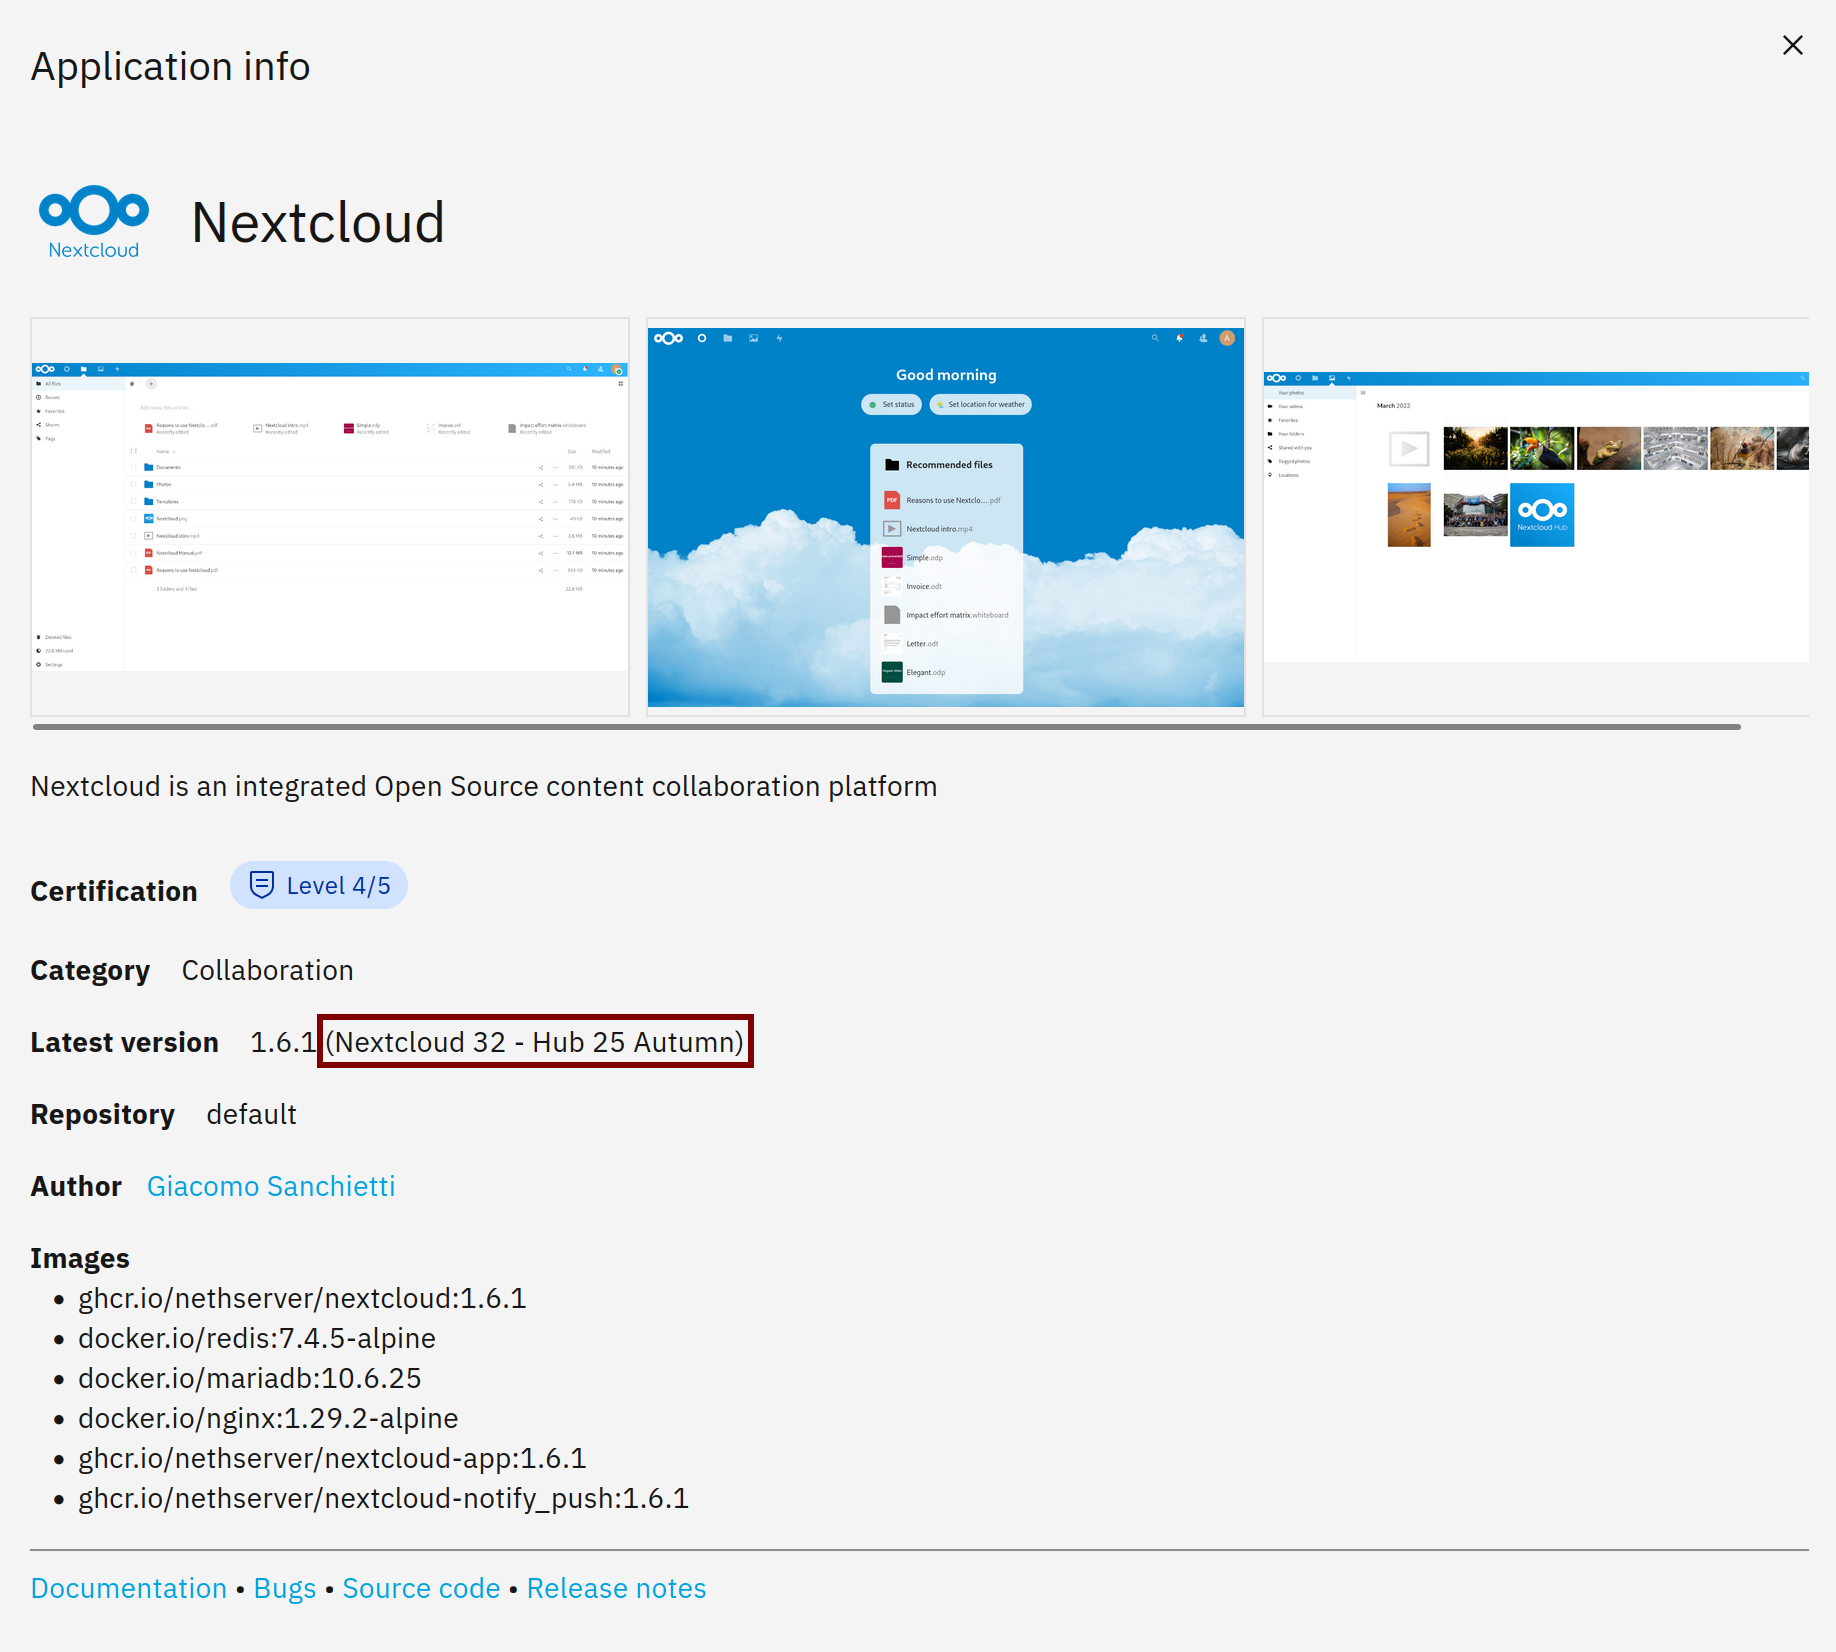The width and height of the screenshot is (1836, 1652).
Task: Open the Source code link
Action: click(421, 1588)
